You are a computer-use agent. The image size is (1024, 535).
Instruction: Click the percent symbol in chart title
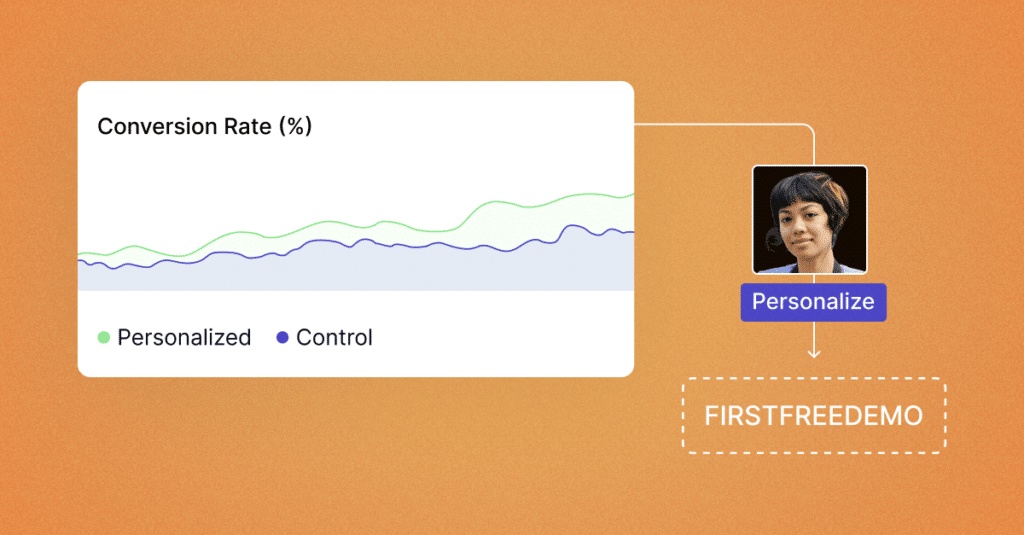pos(296,126)
